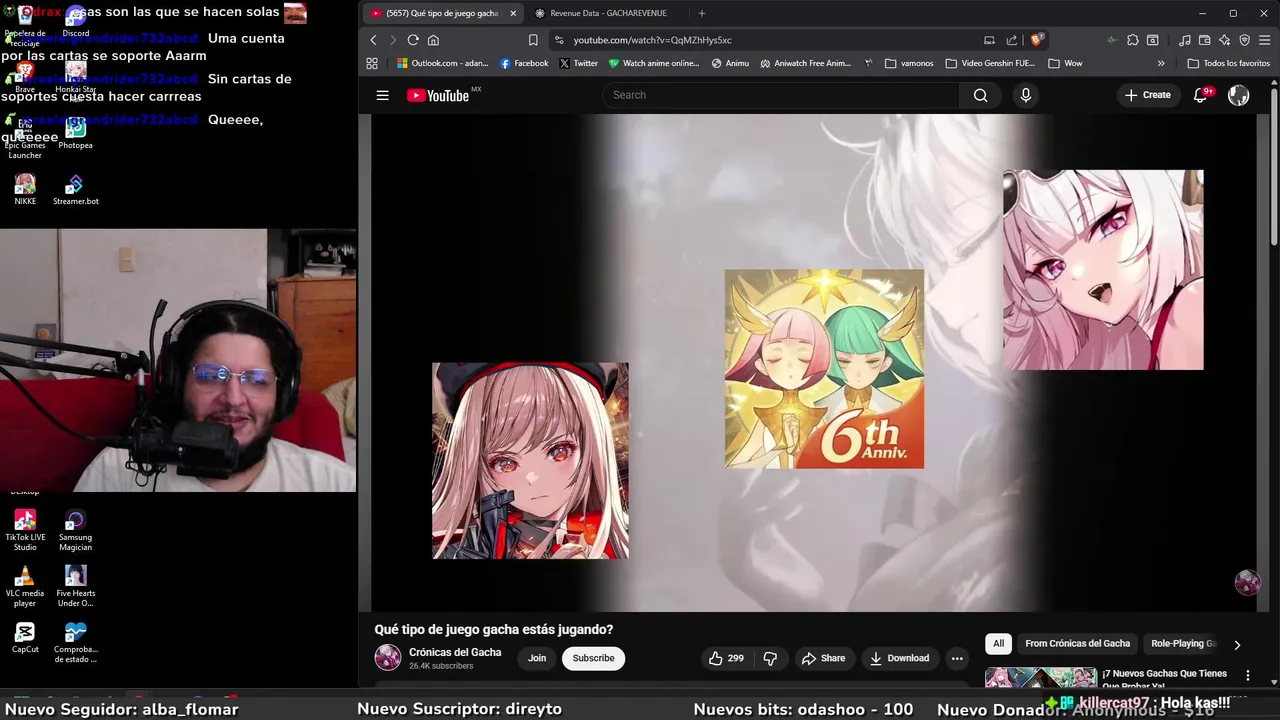Viewport: 1280px width, 720px height.
Task: Open the Brave VPN shield toolbar icon
Action: (1245, 40)
